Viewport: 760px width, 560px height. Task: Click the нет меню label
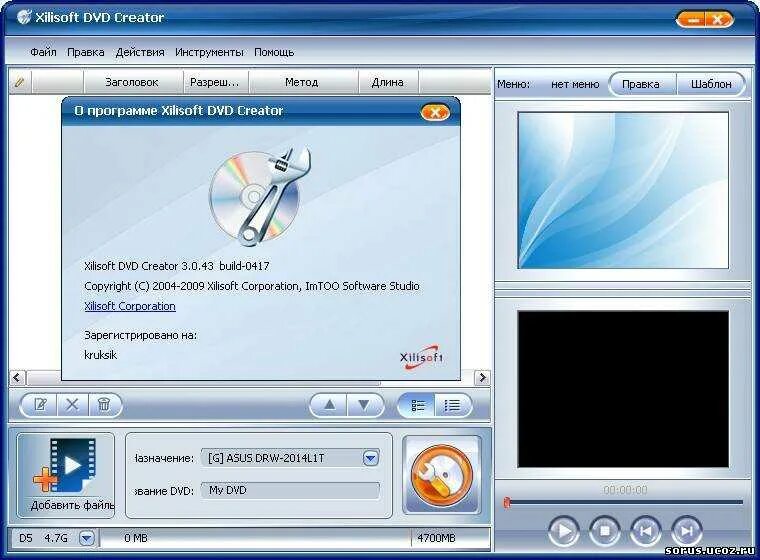pos(575,84)
